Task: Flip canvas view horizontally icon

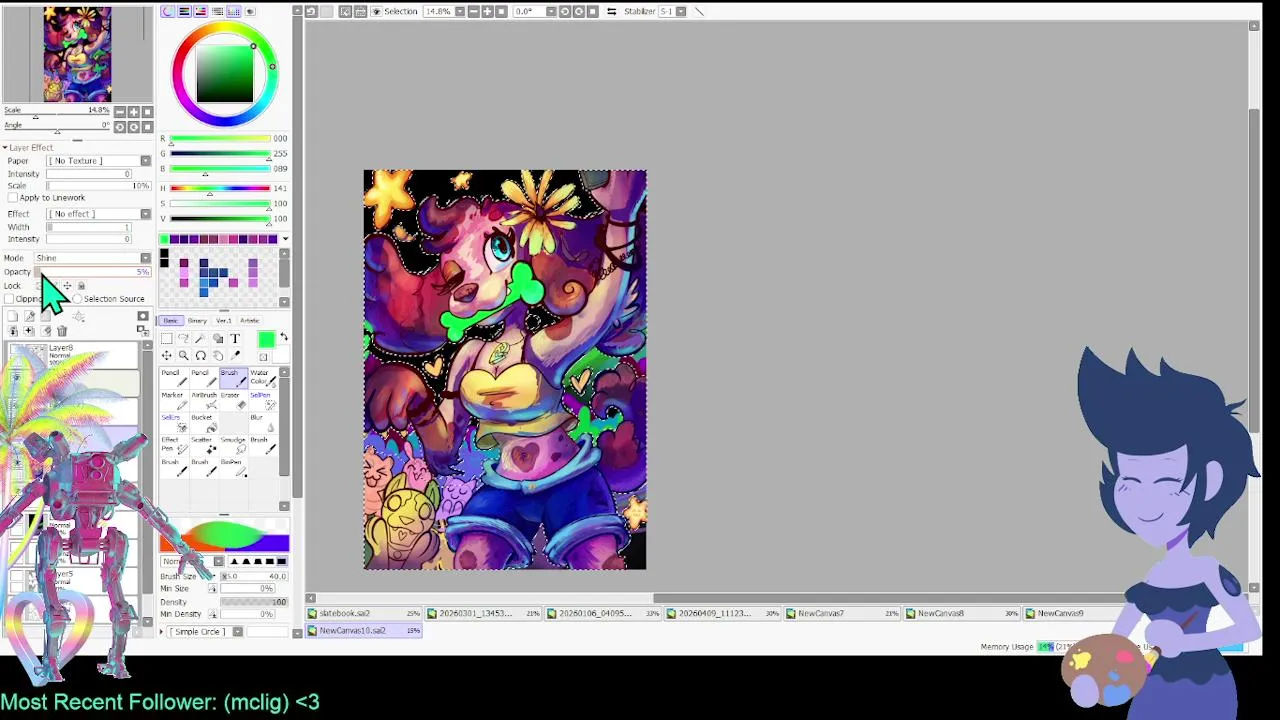Action: 611,11
